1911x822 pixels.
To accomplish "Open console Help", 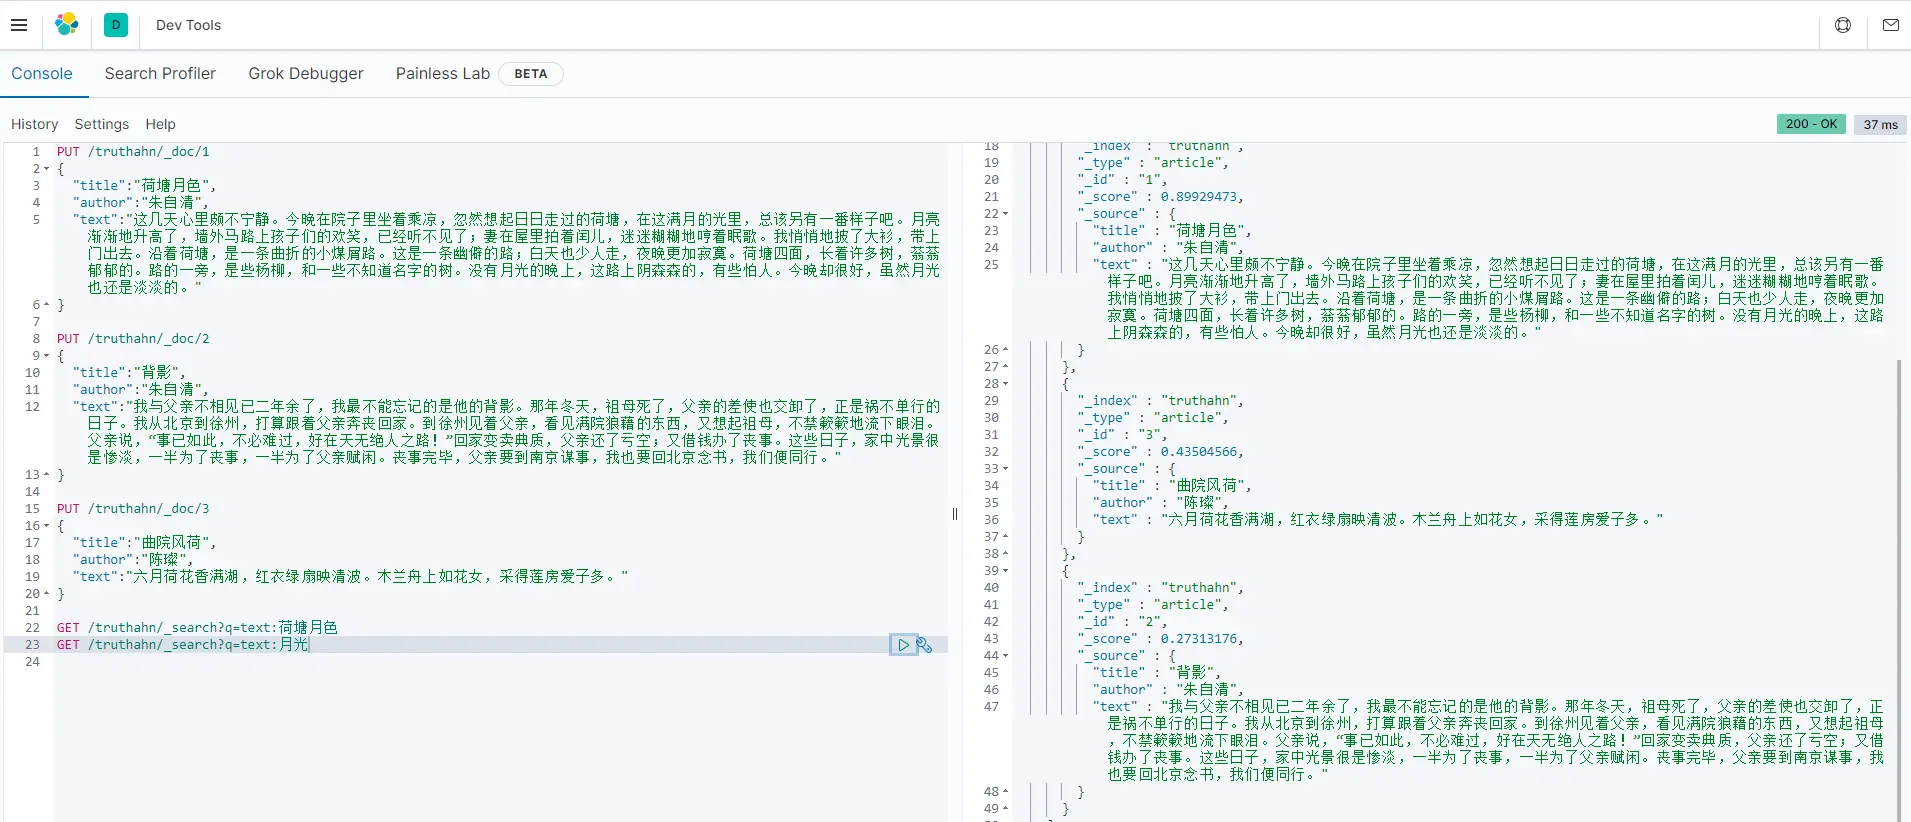I will pos(160,124).
